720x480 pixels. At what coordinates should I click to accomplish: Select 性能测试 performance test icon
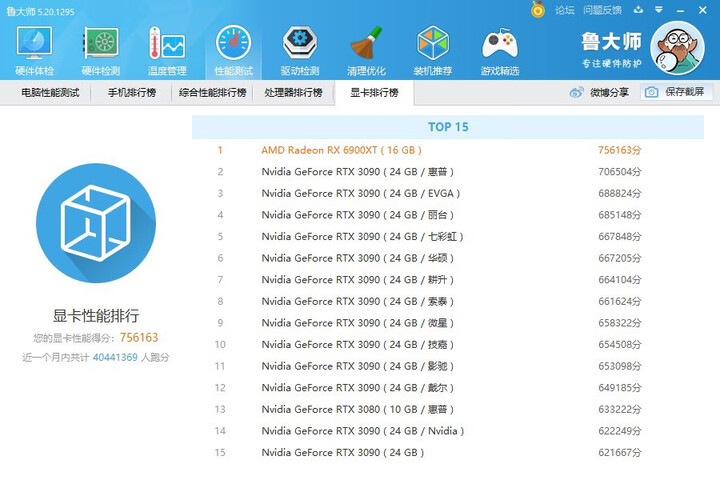click(233, 43)
